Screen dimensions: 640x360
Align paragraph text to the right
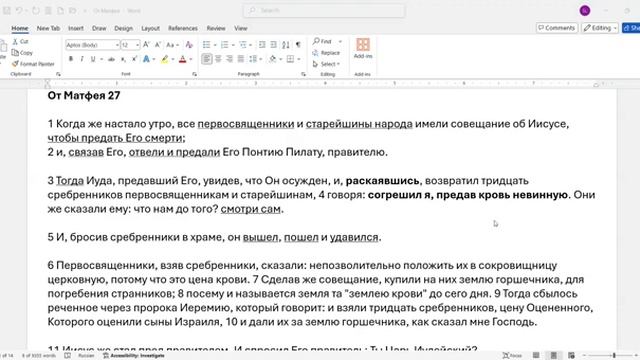(229, 59)
